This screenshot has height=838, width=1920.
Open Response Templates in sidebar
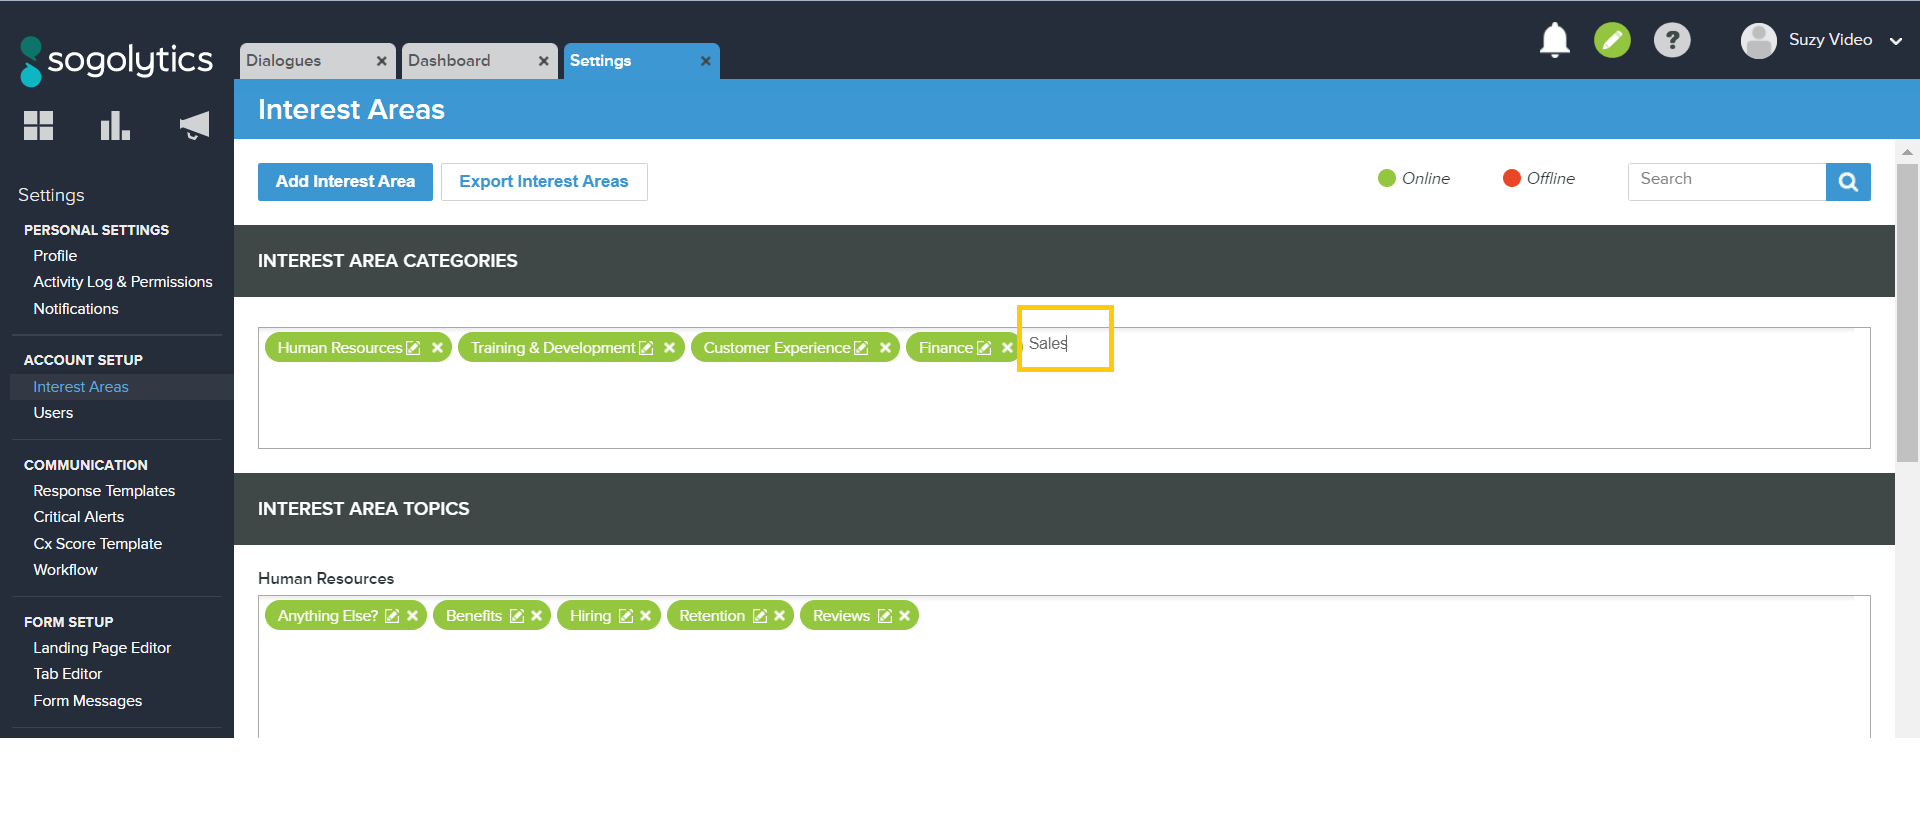click(104, 491)
